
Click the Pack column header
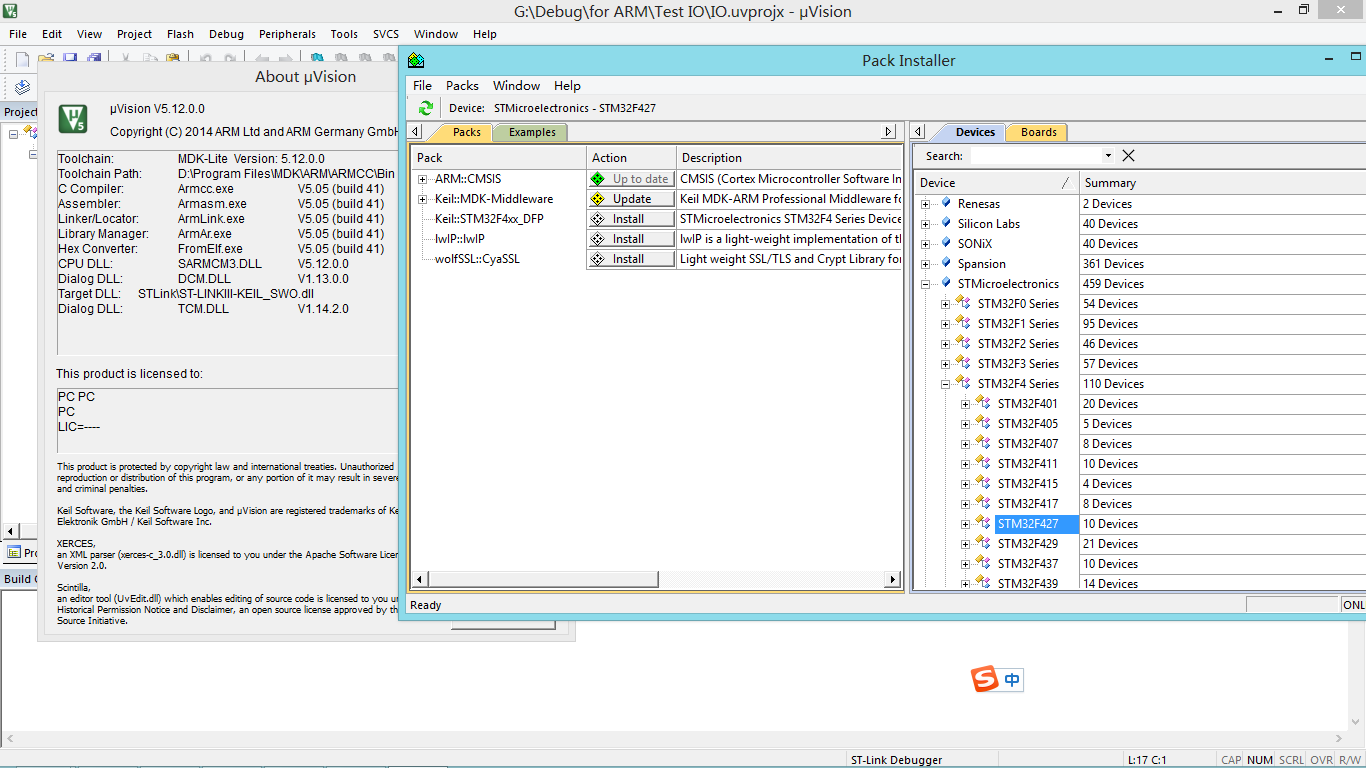coord(499,158)
